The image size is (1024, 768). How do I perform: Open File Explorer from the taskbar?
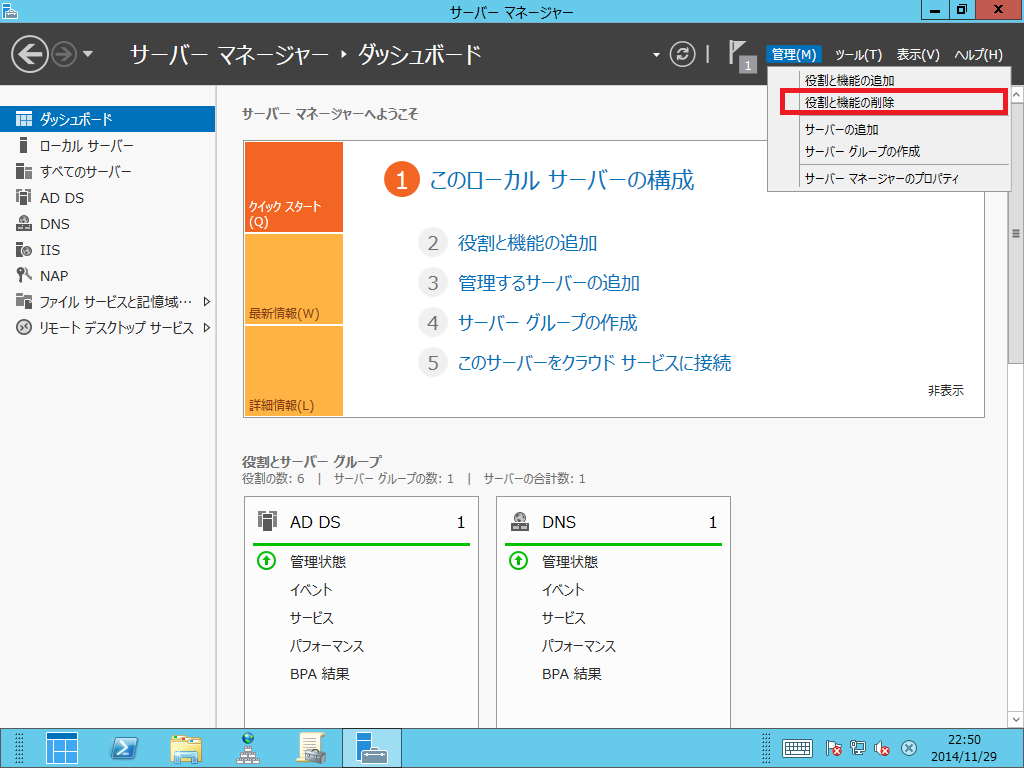(x=185, y=748)
